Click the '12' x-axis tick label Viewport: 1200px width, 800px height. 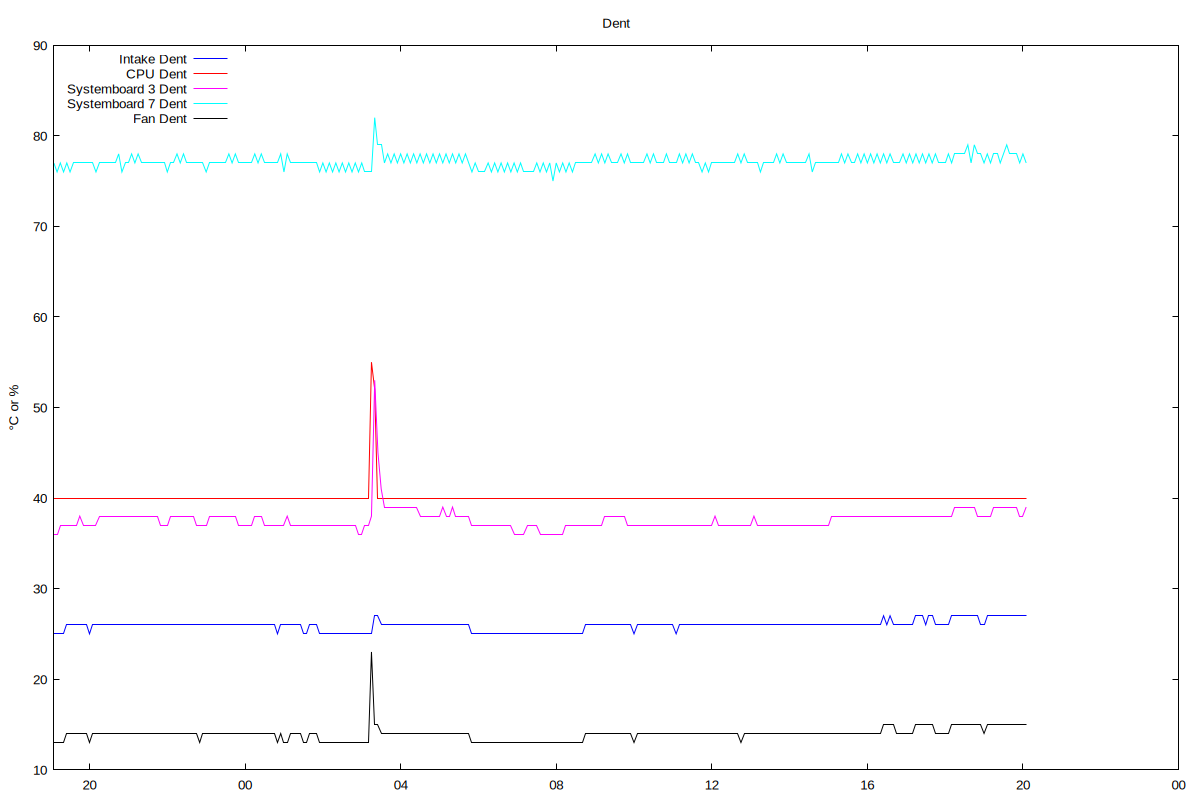coord(711,785)
